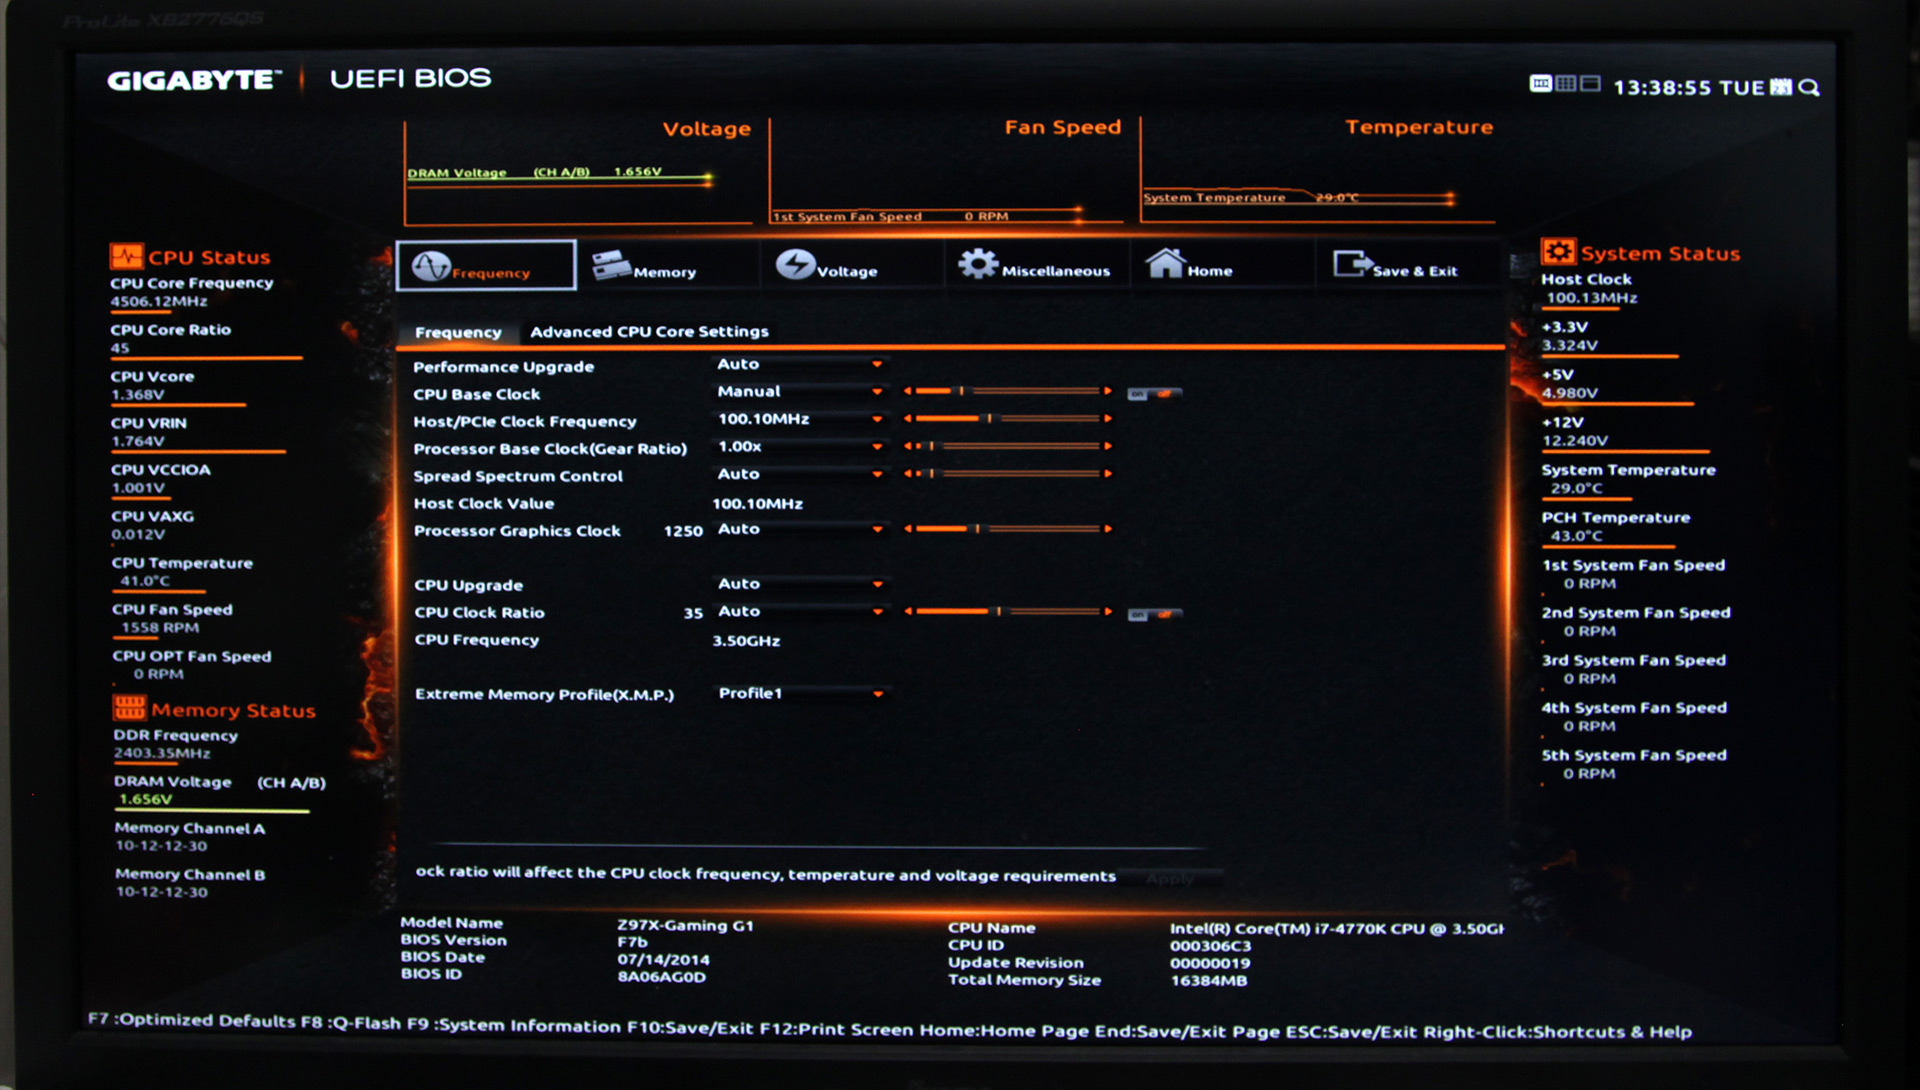Viewport: 1920px width, 1090px height.
Task: Click the CPU Status pulse icon
Action: [x=126, y=257]
